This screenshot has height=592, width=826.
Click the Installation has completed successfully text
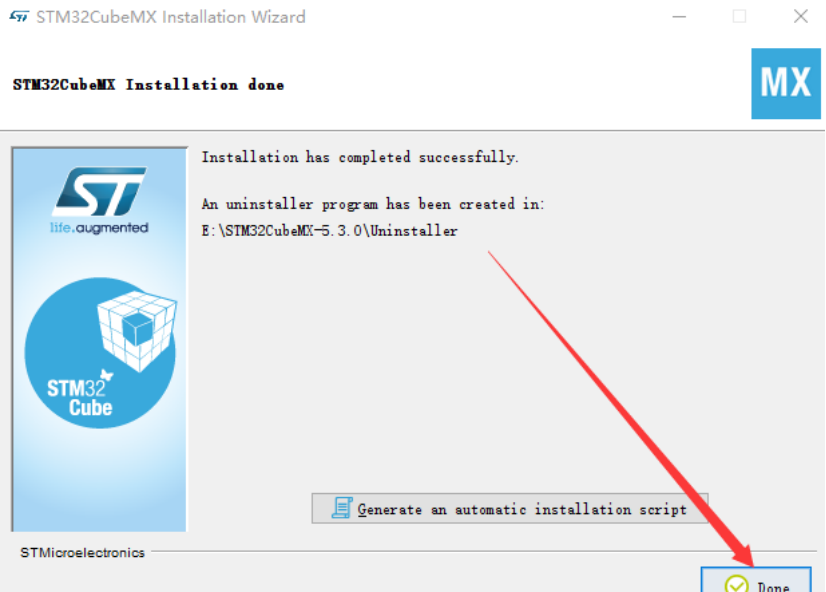360,157
